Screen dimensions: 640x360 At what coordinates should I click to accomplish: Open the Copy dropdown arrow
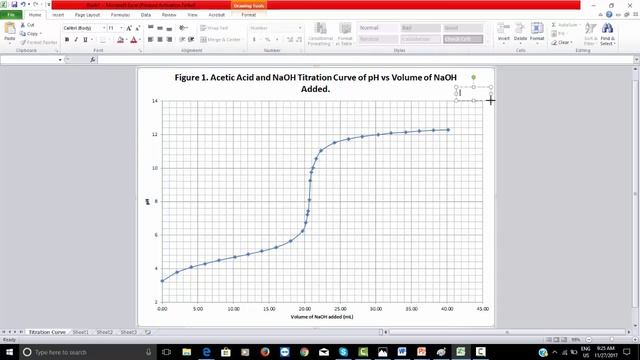tap(41, 33)
